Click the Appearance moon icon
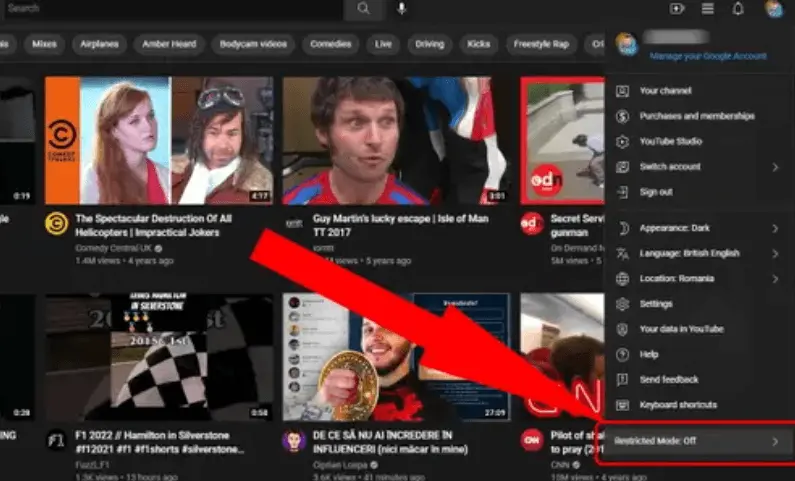 (x=623, y=228)
